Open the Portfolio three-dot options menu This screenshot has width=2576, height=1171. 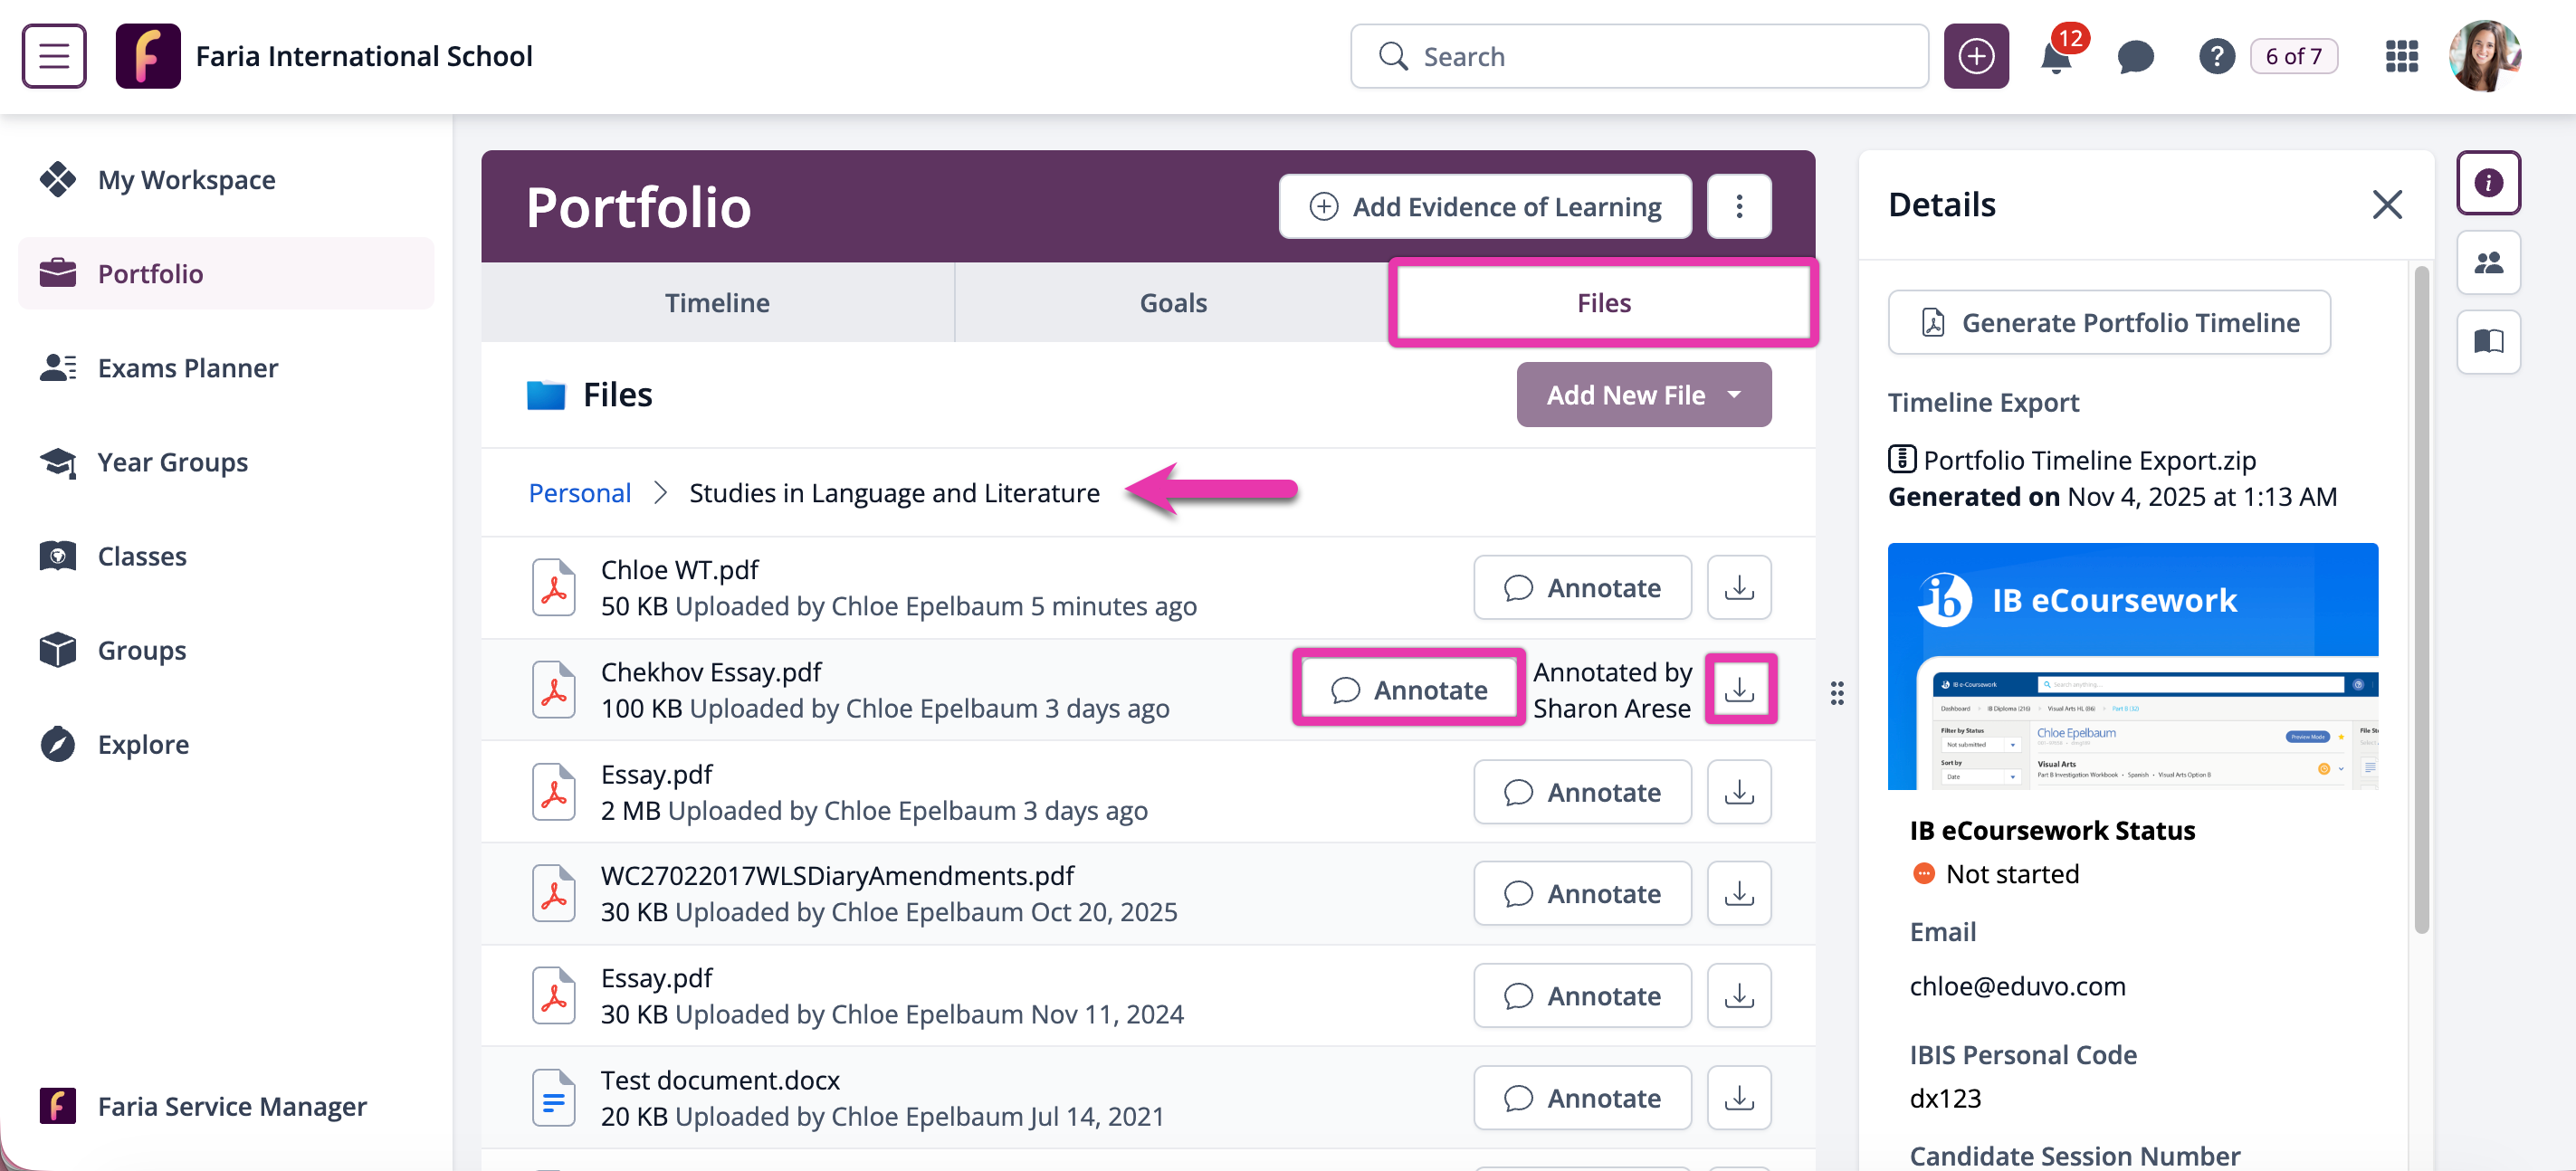coord(1739,207)
